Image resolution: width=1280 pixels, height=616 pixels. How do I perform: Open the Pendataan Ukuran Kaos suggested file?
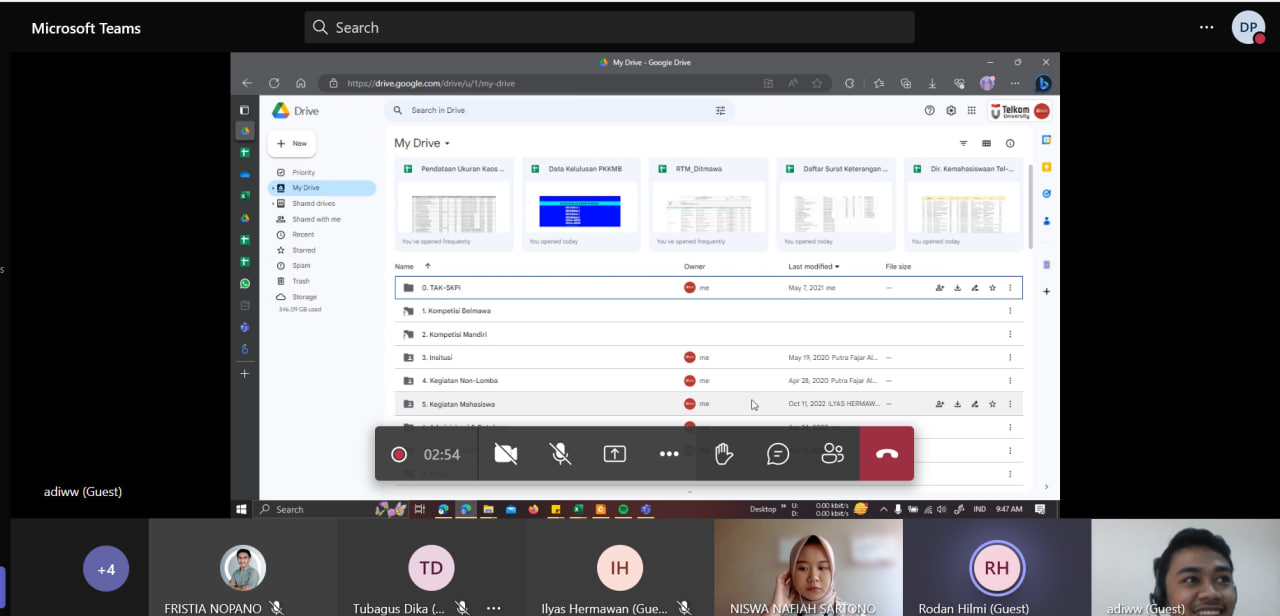454,204
